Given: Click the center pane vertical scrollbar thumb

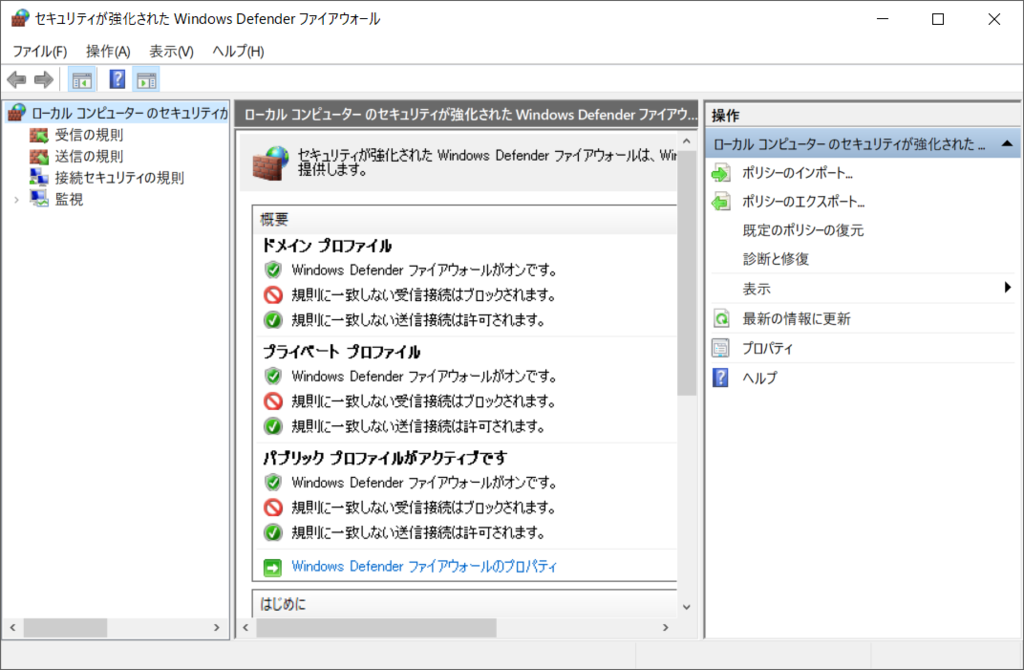Looking at the screenshot, I should pos(686,273).
